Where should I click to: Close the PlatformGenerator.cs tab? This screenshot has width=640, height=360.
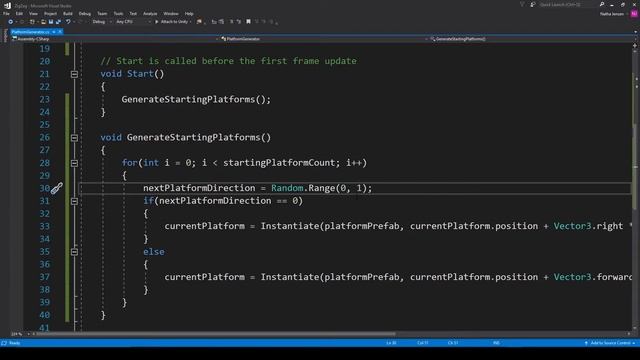(x=60, y=32)
